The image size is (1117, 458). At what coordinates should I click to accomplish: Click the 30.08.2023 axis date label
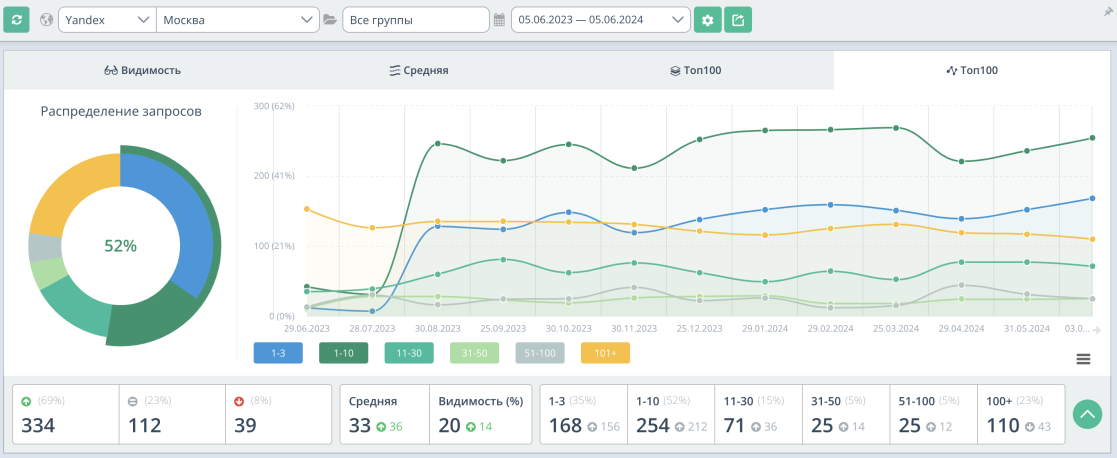pos(436,329)
